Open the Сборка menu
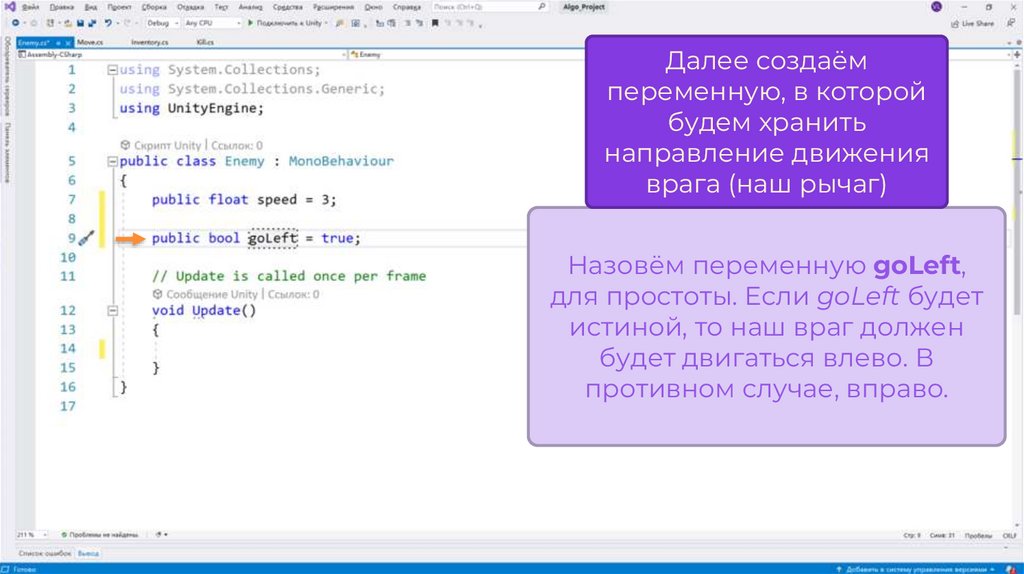Image resolution: width=1024 pixels, height=574 pixels. pos(154,7)
